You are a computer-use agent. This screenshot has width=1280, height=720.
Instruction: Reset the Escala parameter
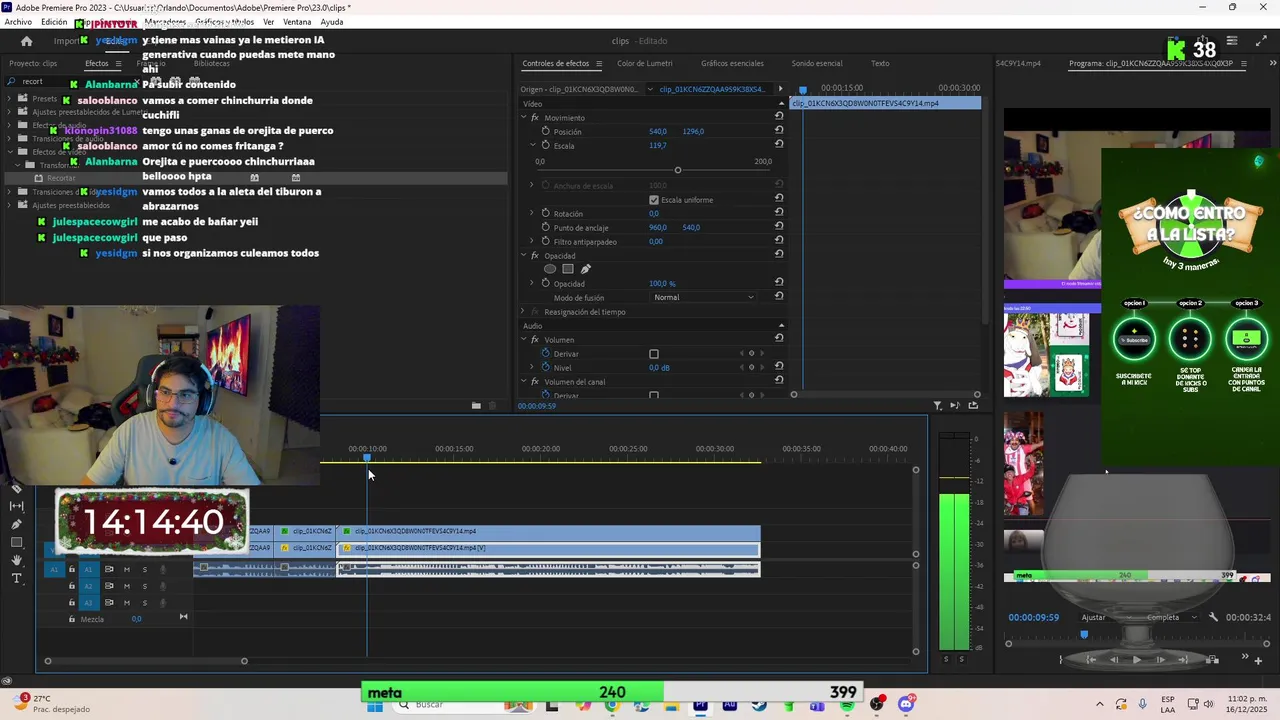[778, 145]
